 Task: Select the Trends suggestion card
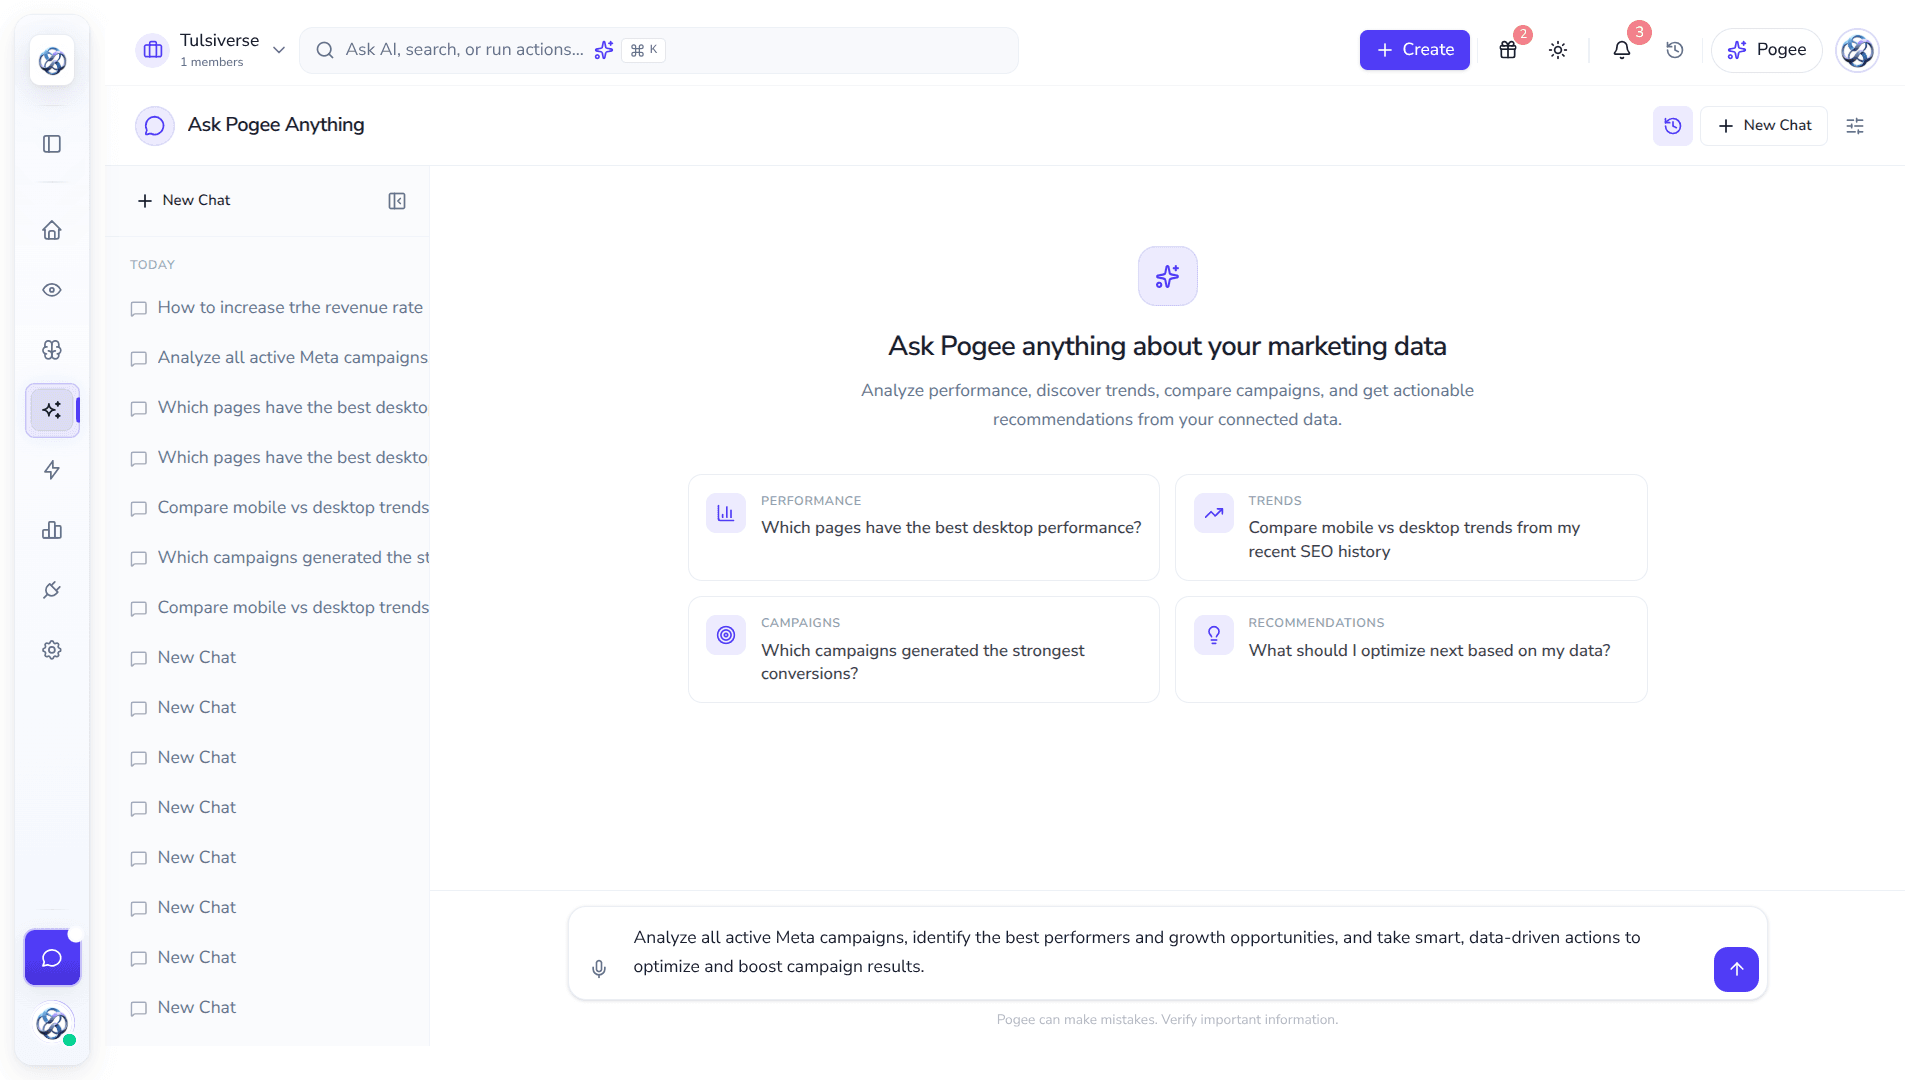(1411, 527)
